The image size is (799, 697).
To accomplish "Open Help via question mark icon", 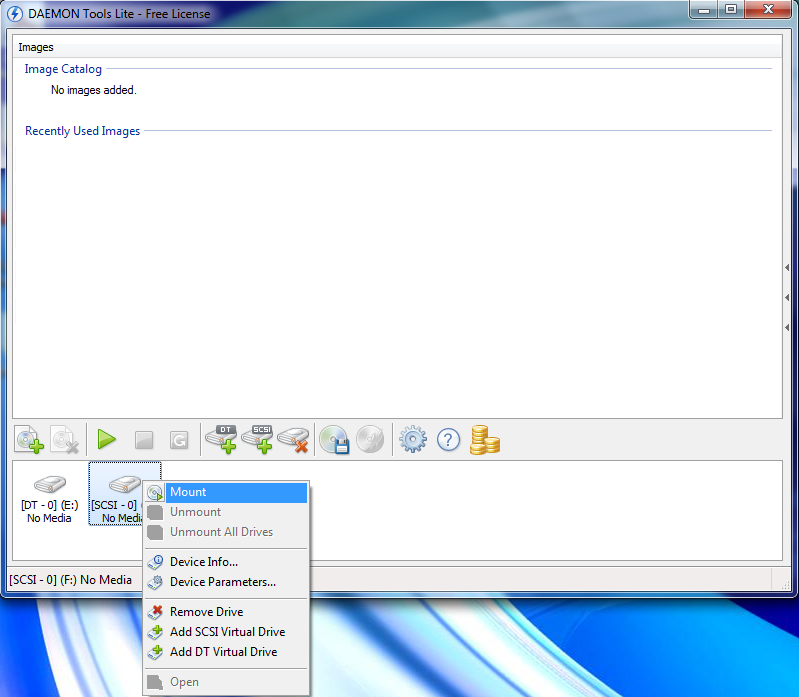I will (x=448, y=440).
